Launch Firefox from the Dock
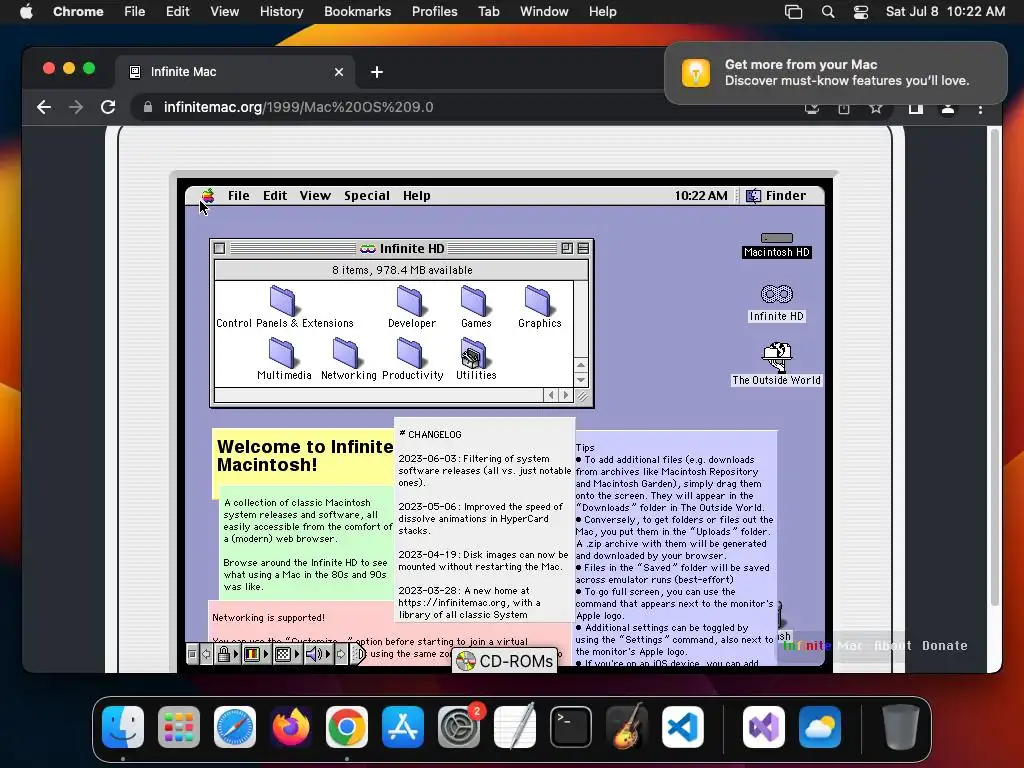Viewport: 1024px width, 768px height. pyautogui.click(x=291, y=727)
